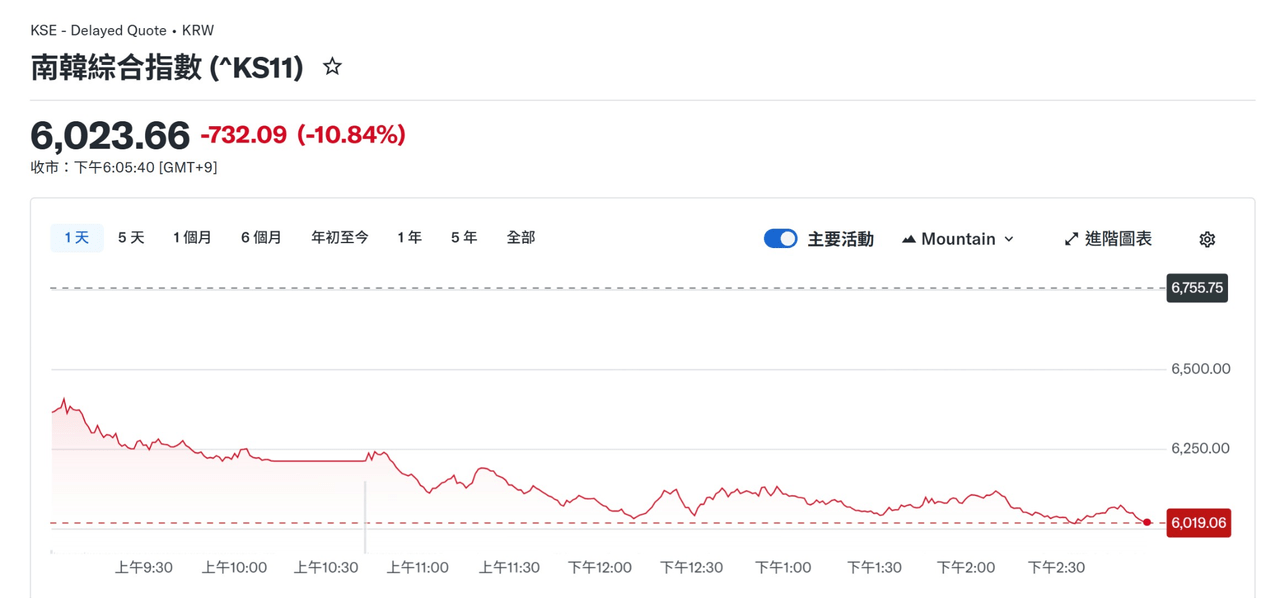Add ^KS11 to watchlist with star icon
The width and height of the screenshot is (1280, 598).
pos(333,67)
